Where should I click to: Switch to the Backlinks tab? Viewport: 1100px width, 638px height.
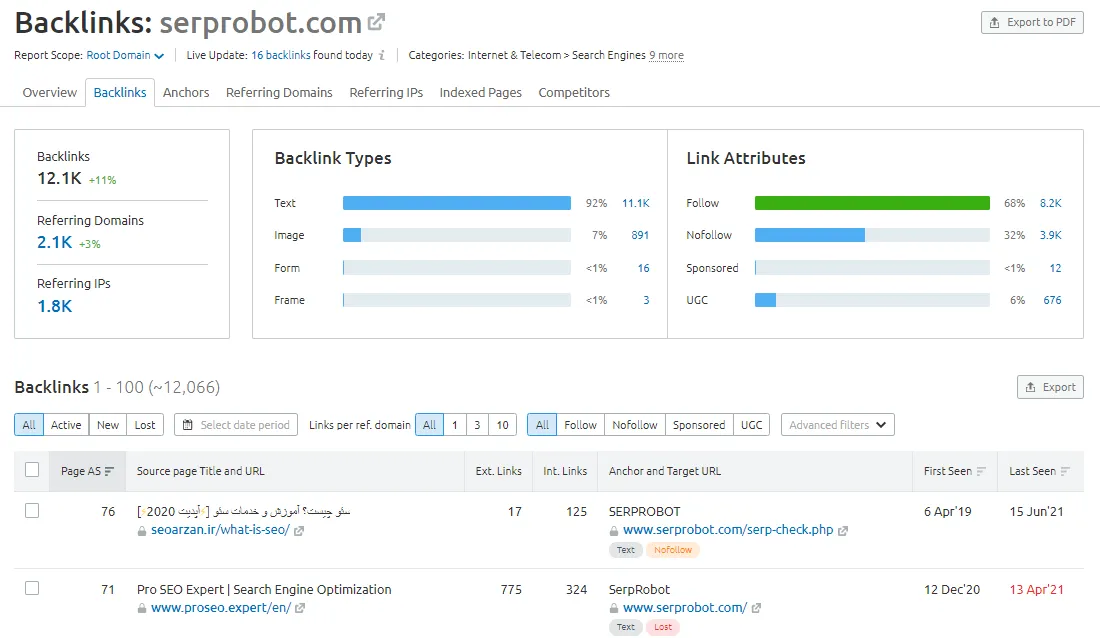click(x=120, y=93)
